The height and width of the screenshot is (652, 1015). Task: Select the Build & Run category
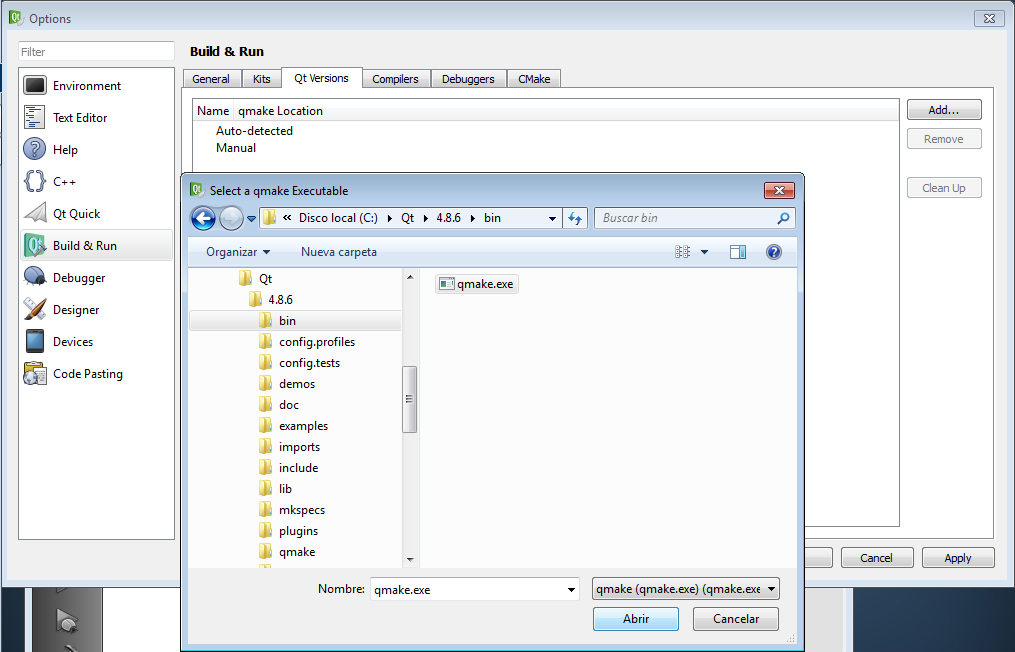[x=96, y=245]
